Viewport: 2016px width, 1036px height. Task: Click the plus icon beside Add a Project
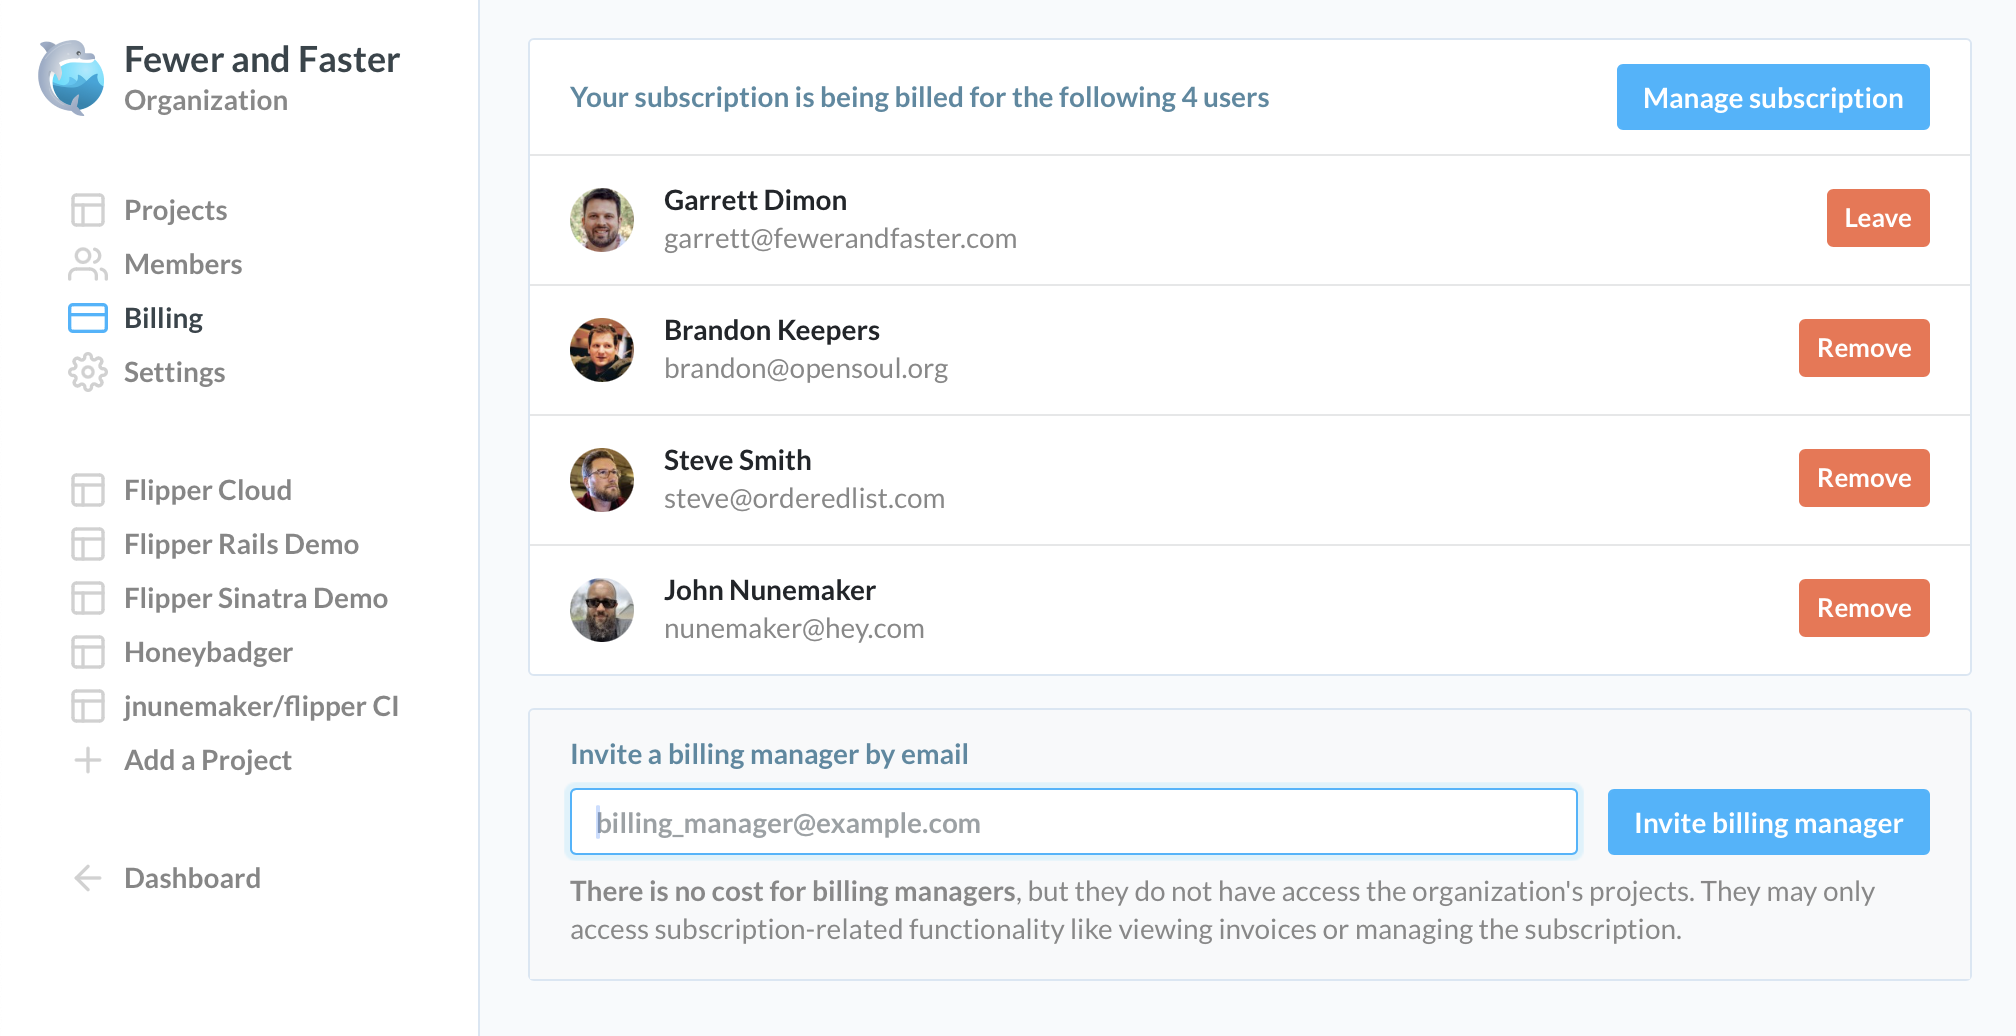pyautogui.click(x=88, y=760)
